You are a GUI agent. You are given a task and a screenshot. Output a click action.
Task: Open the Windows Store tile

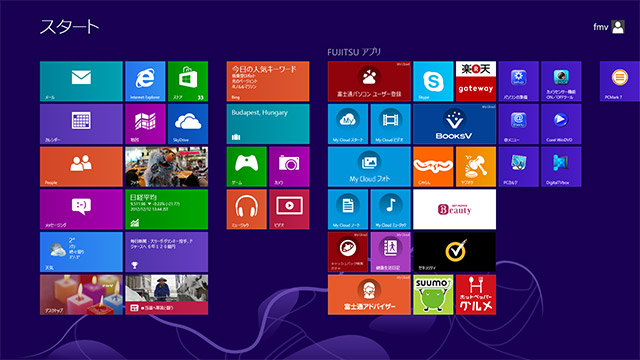tap(188, 81)
